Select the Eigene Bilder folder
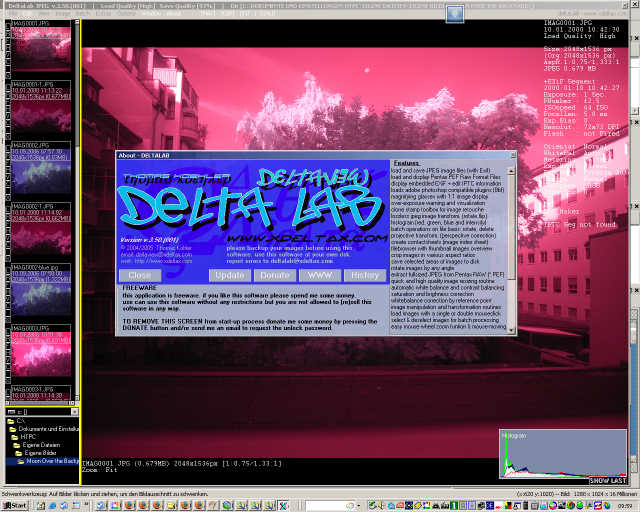 [36, 453]
